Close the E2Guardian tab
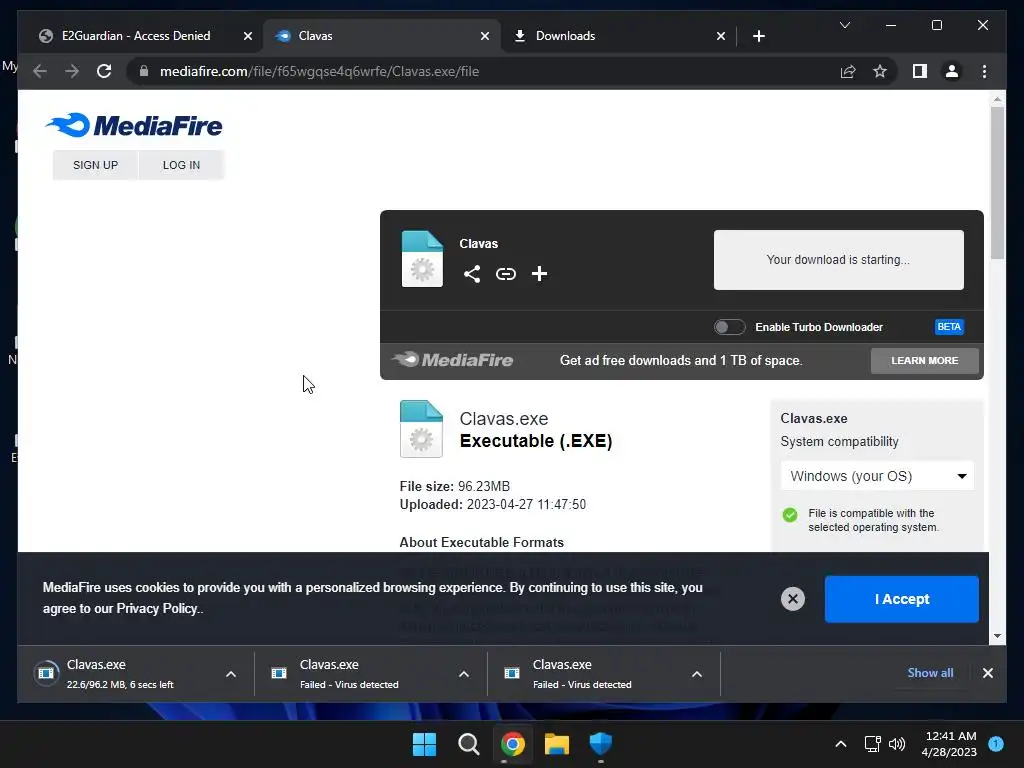Viewport: 1024px width, 768px height. (x=248, y=36)
